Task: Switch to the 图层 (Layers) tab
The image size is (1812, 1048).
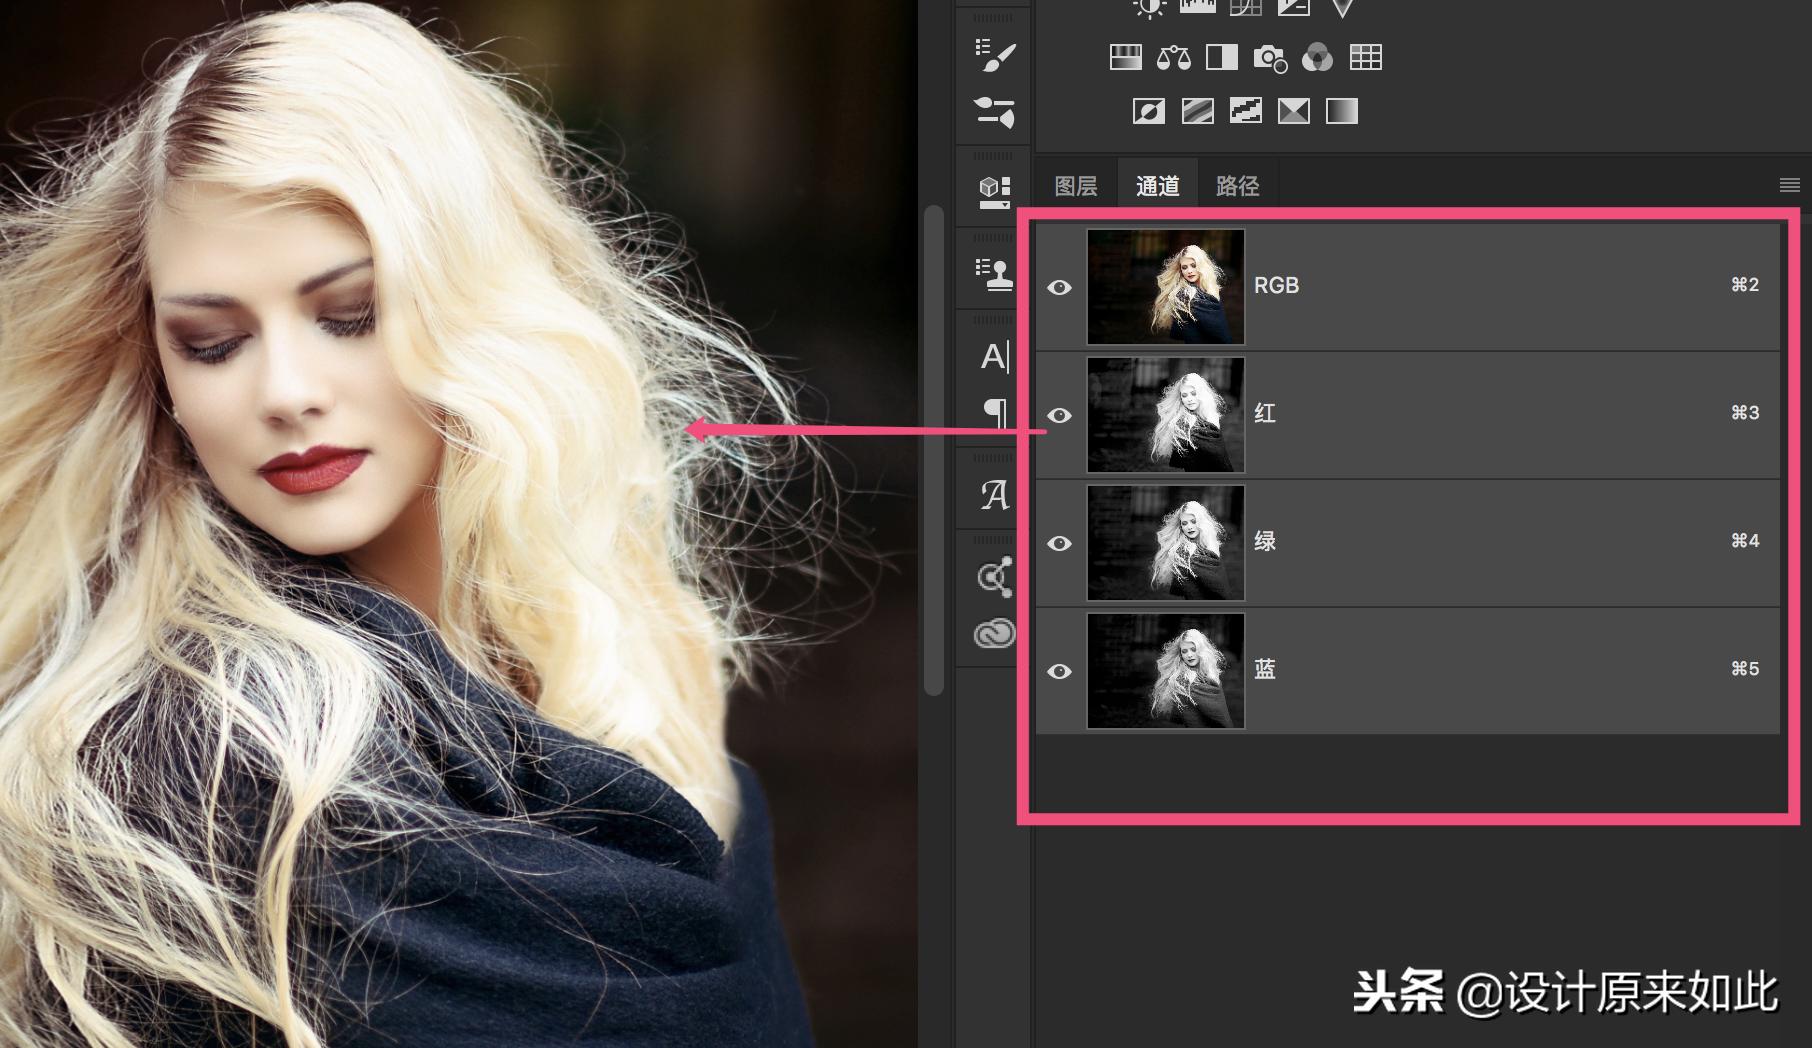Action: coord(1076,186)
